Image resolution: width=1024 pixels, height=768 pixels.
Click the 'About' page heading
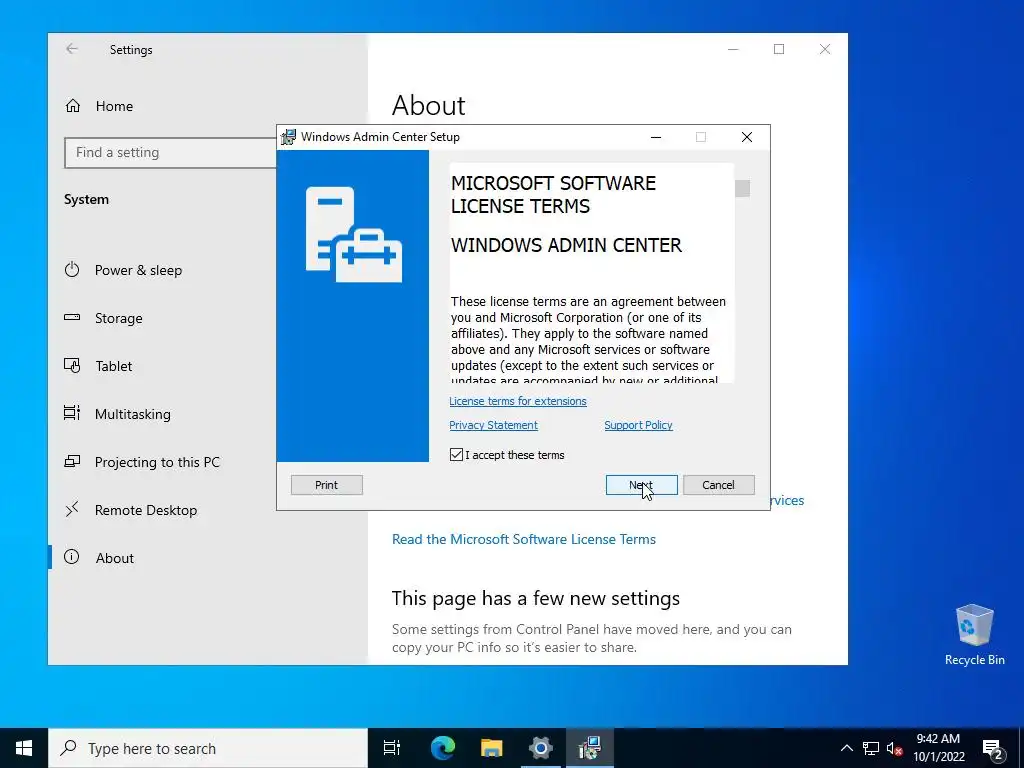428,106
